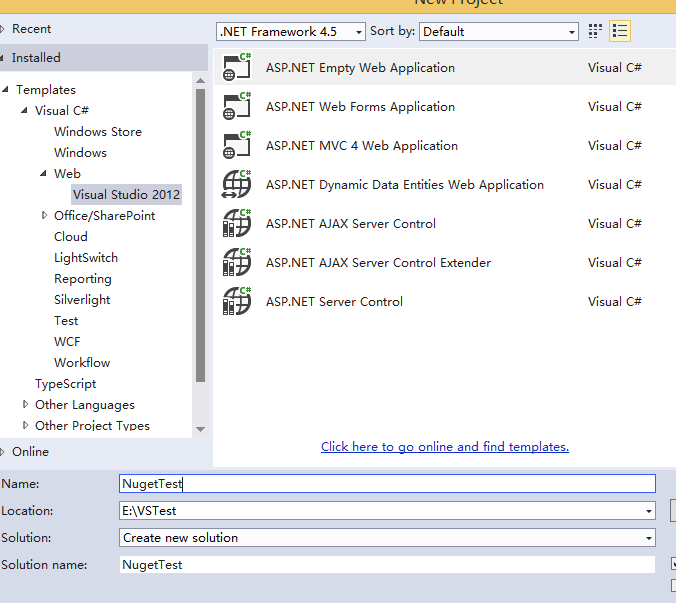Select the Cloud template category
The image size is (676, 603).
click(x=71, y=237)
